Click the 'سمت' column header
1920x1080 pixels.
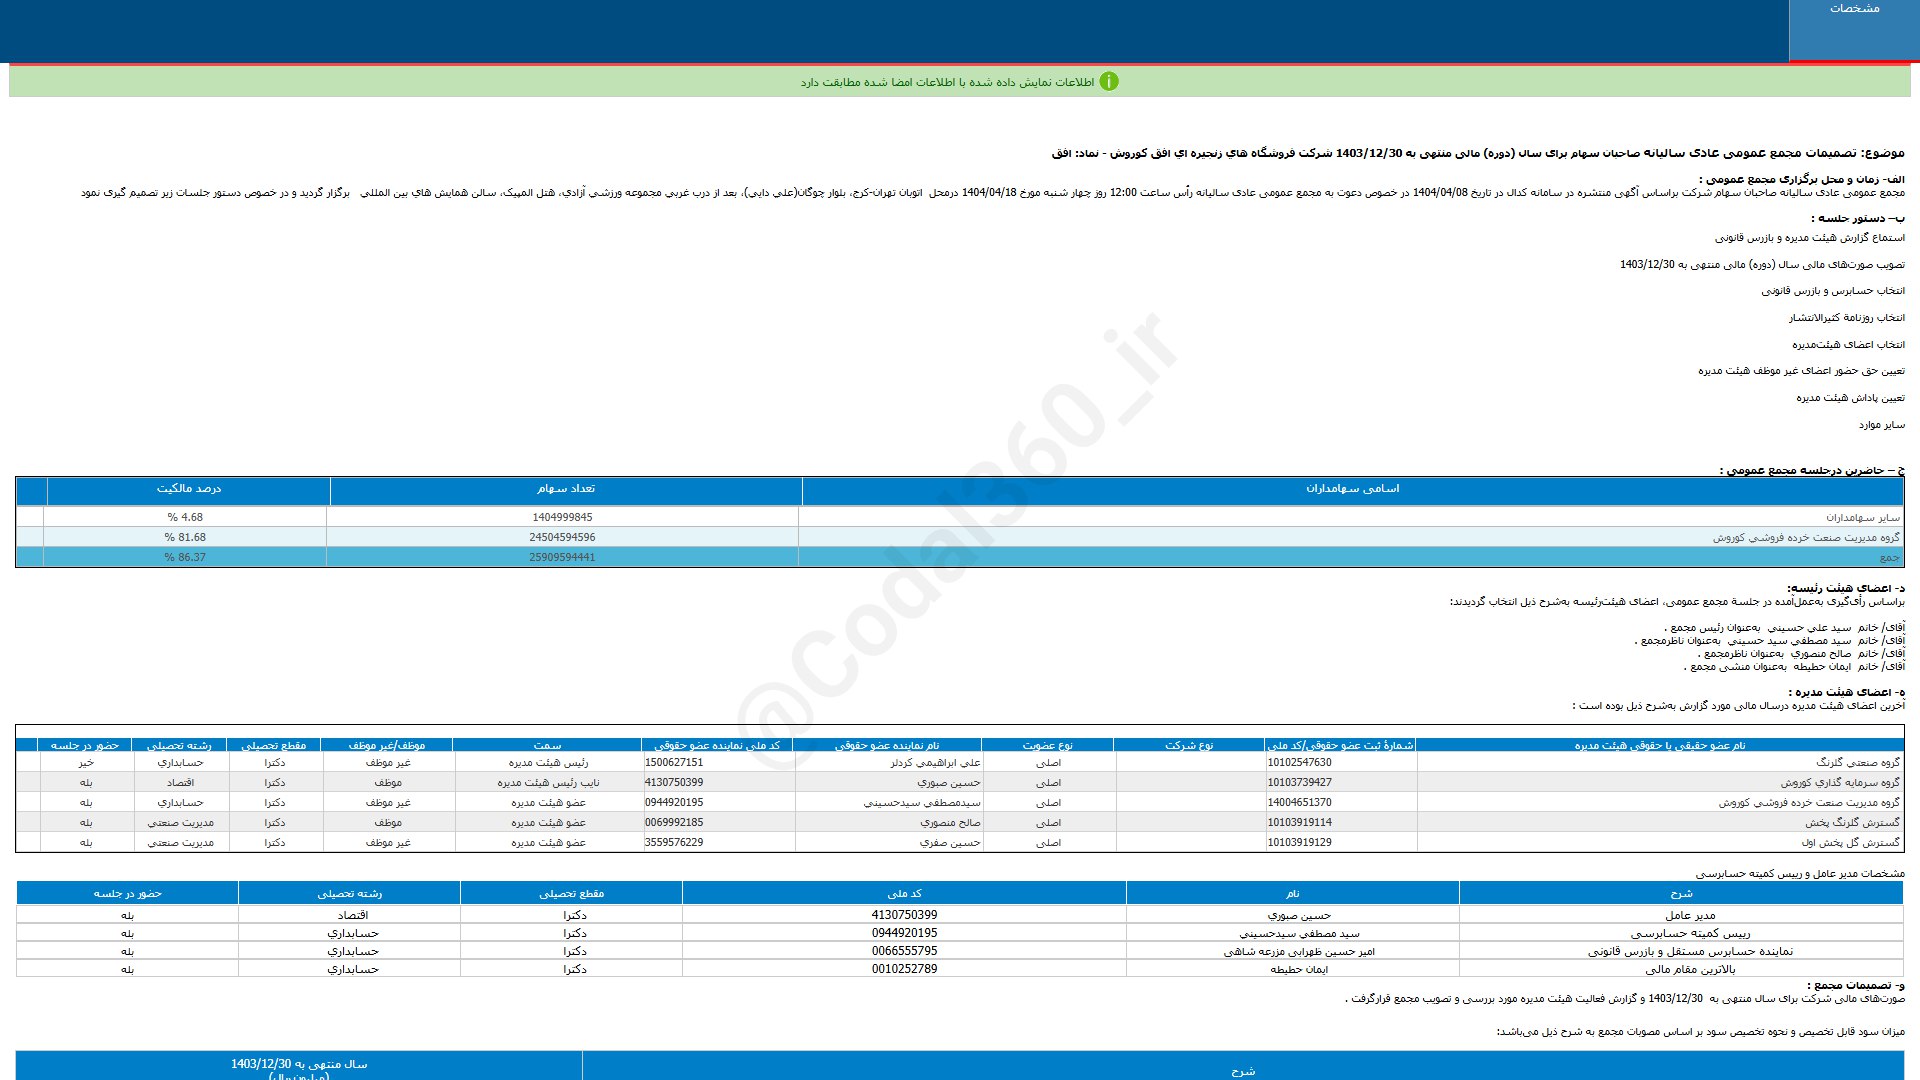point(547,745)
